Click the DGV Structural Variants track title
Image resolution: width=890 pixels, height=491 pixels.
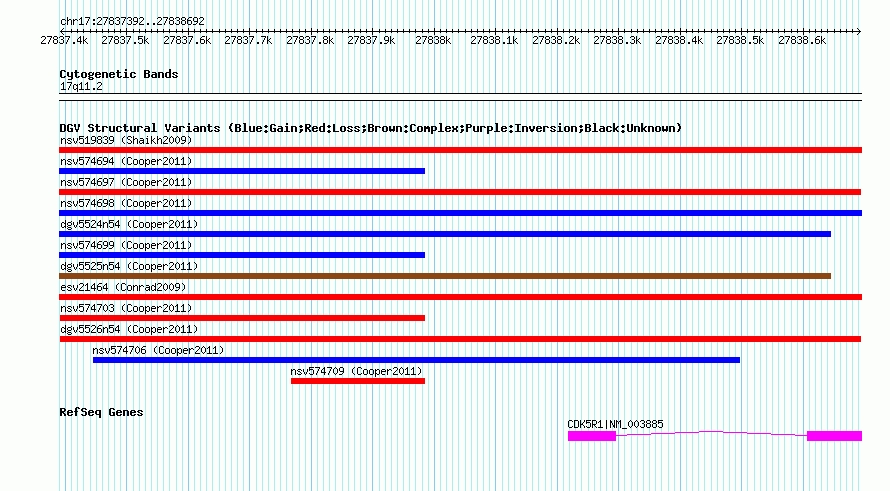(x=370, y=128)
